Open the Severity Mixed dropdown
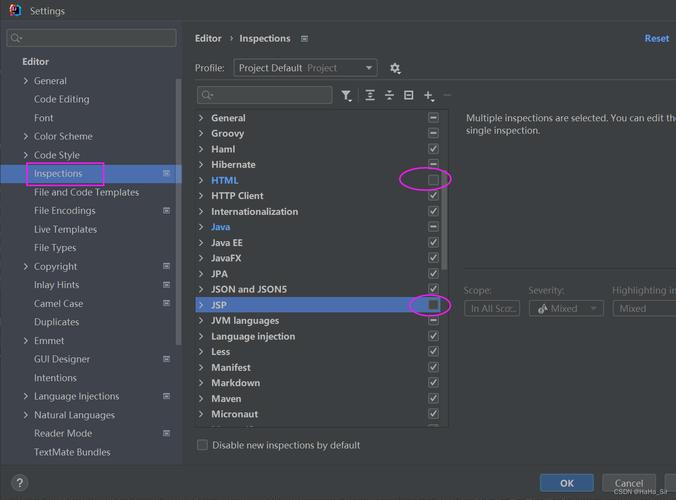Screen dimensions: 676x500 pos(564,309)
